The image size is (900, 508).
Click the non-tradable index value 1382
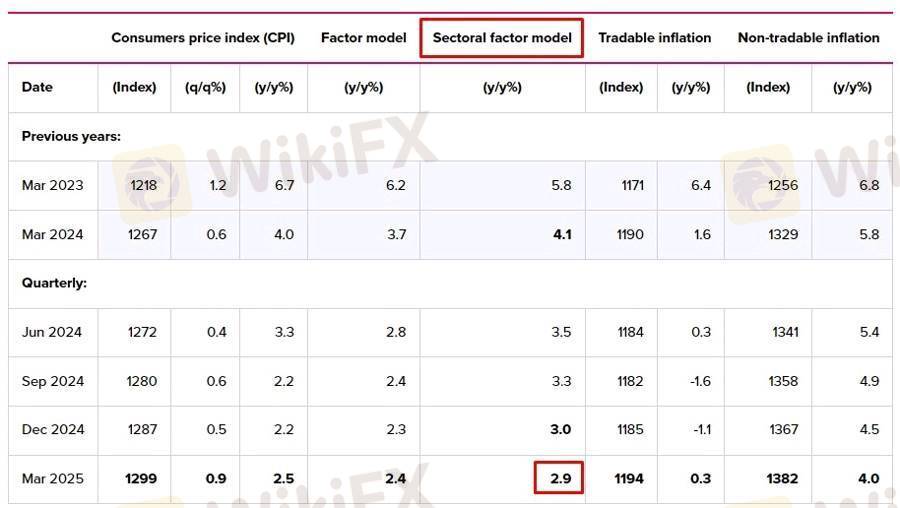point(782,478)
